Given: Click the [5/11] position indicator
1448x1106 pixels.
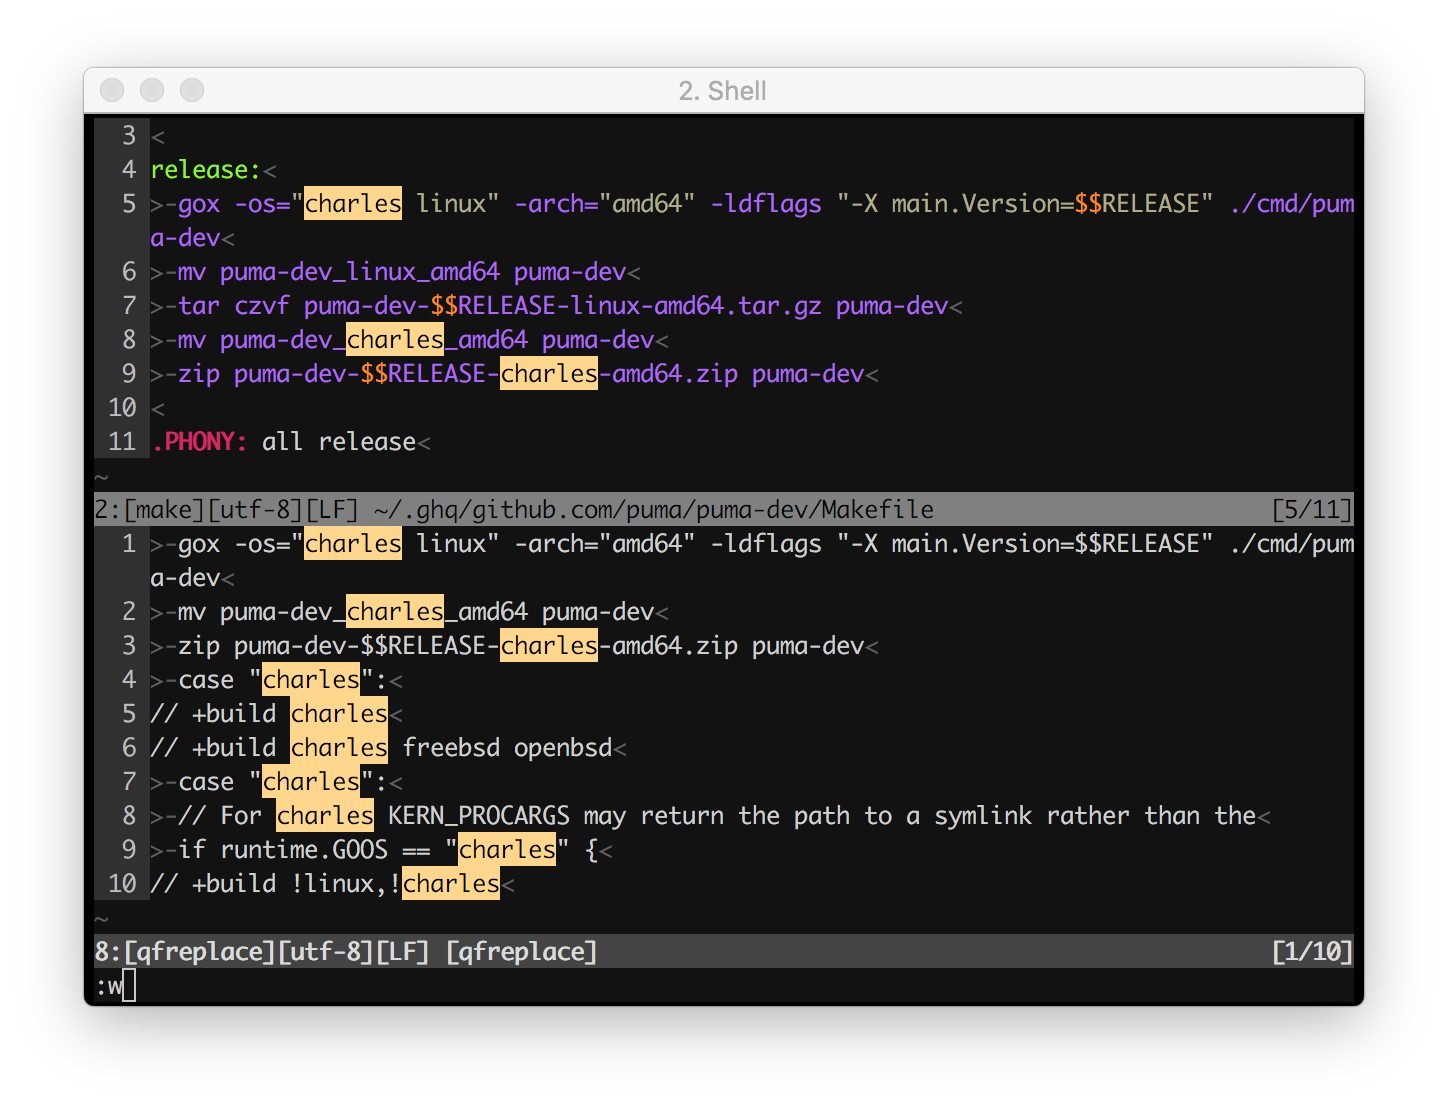Looking at the screenshot, I should (x=1311, y=510).
